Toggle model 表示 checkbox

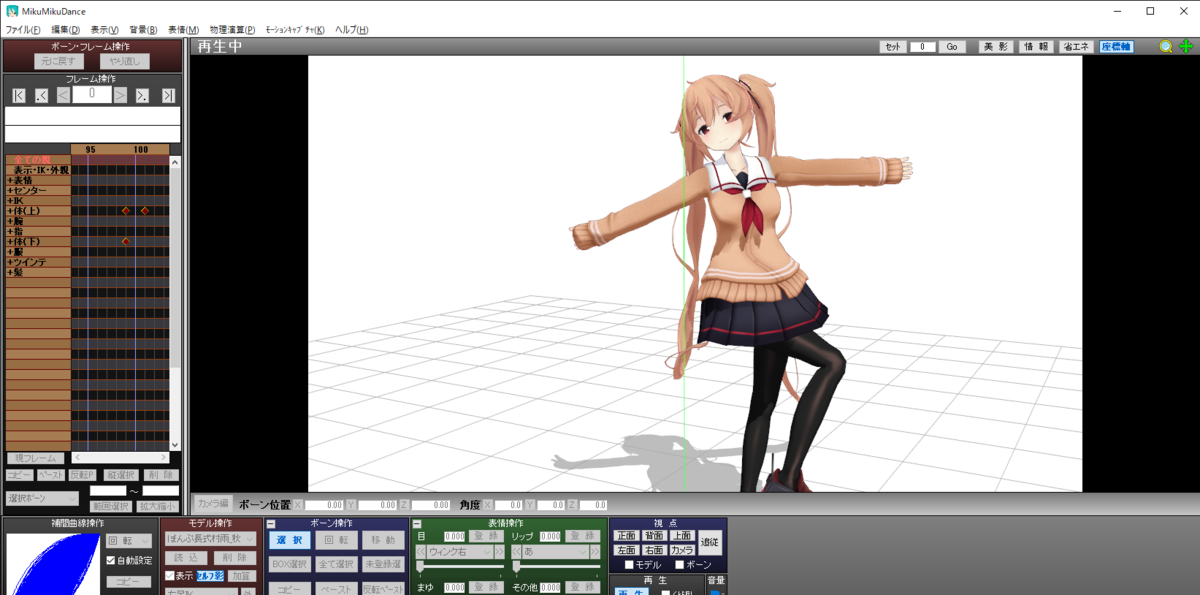click(x=169, y=576)
